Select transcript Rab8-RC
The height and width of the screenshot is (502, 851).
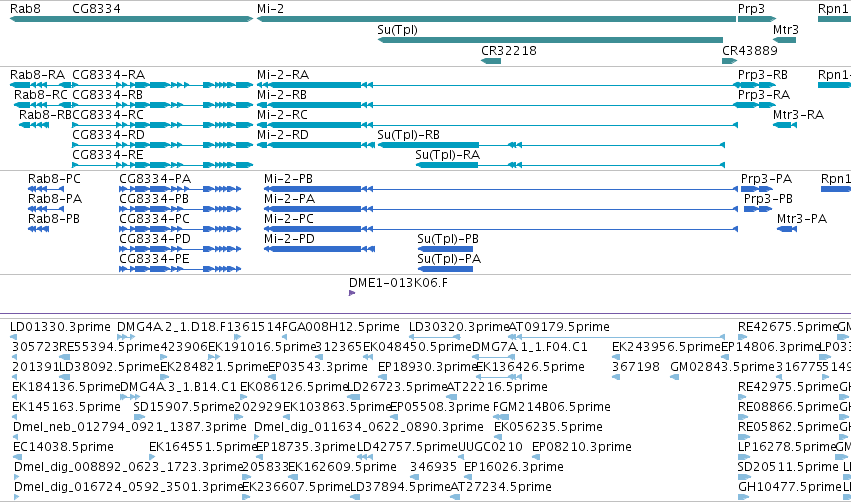[x=43, y=105]
